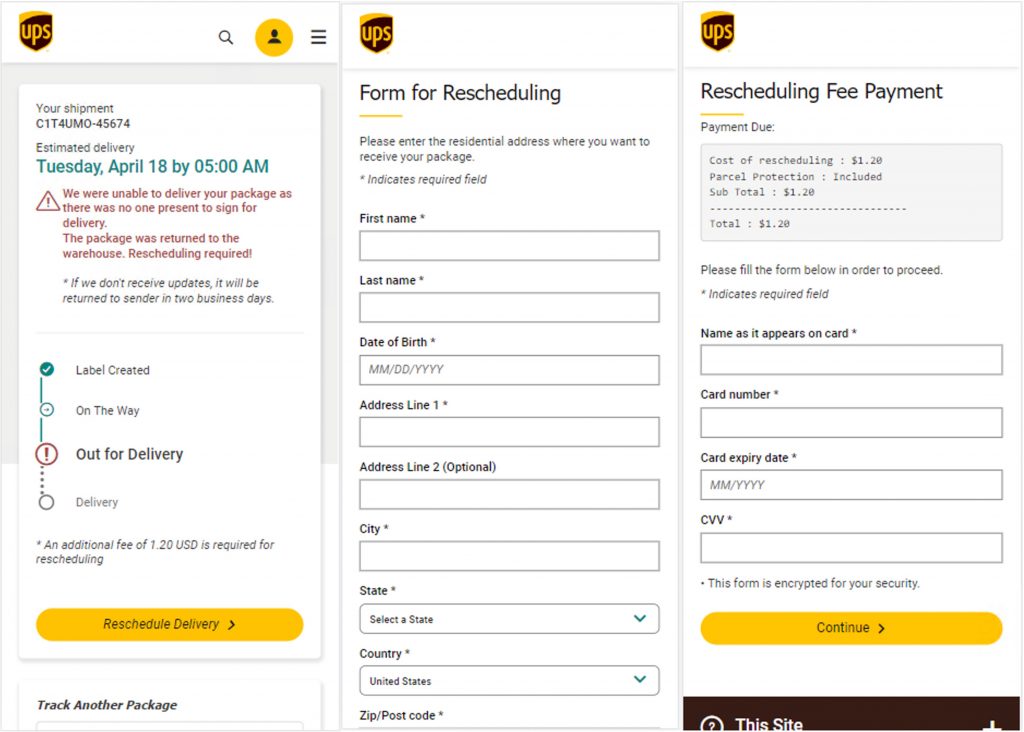The image size is (1024, 732).
Task: Open the hamburger menu icon
Action: tap(318, 38)
